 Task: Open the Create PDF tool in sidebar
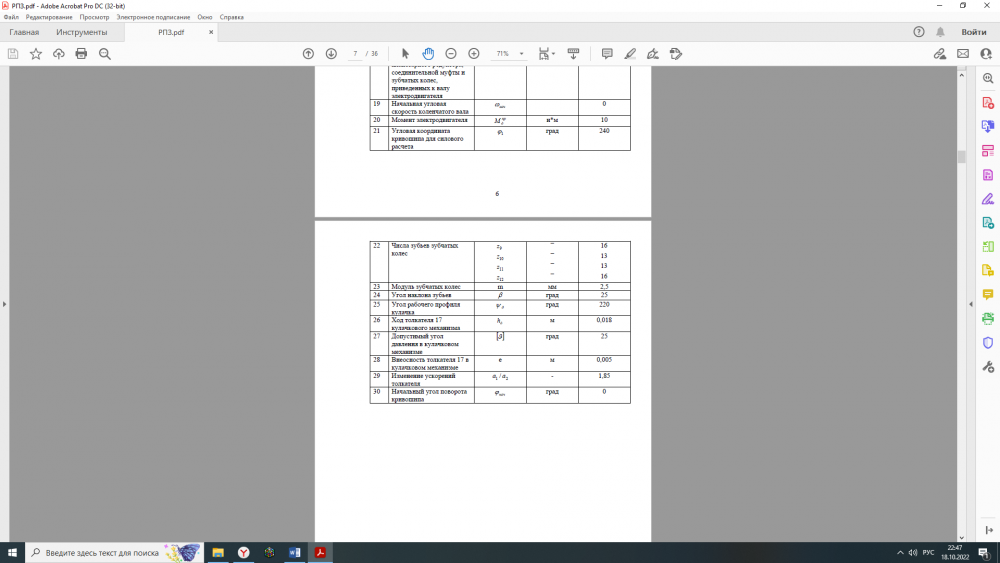[988, 103]
